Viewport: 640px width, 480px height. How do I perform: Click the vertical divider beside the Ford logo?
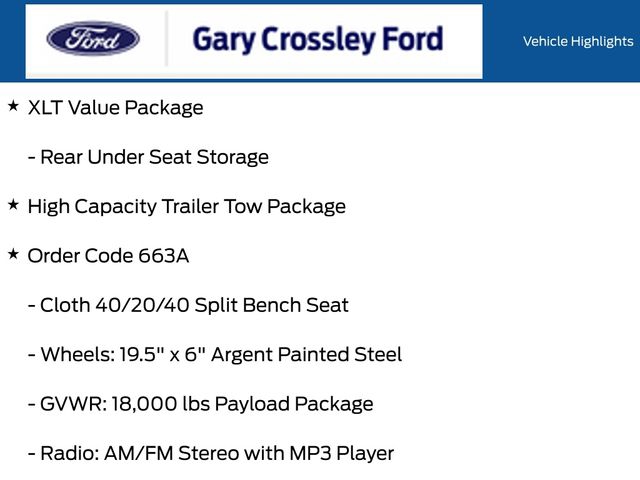[x=166, y=40]
